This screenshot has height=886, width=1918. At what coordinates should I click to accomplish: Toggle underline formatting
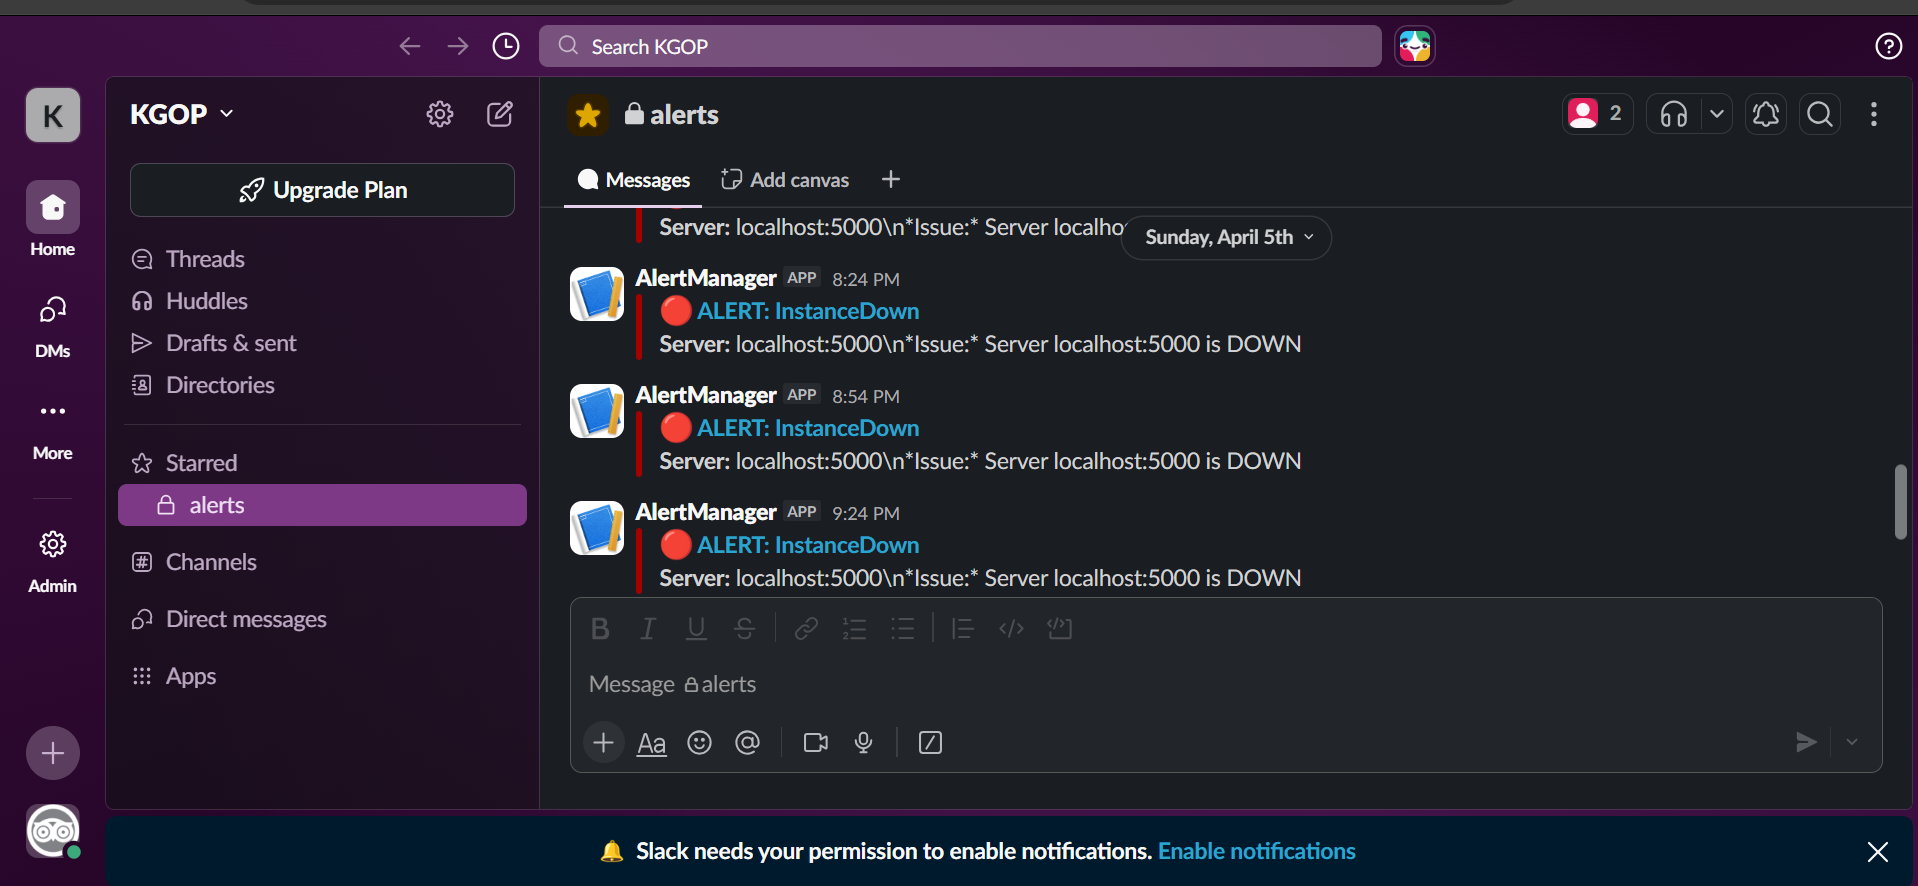tap(696, 628)
